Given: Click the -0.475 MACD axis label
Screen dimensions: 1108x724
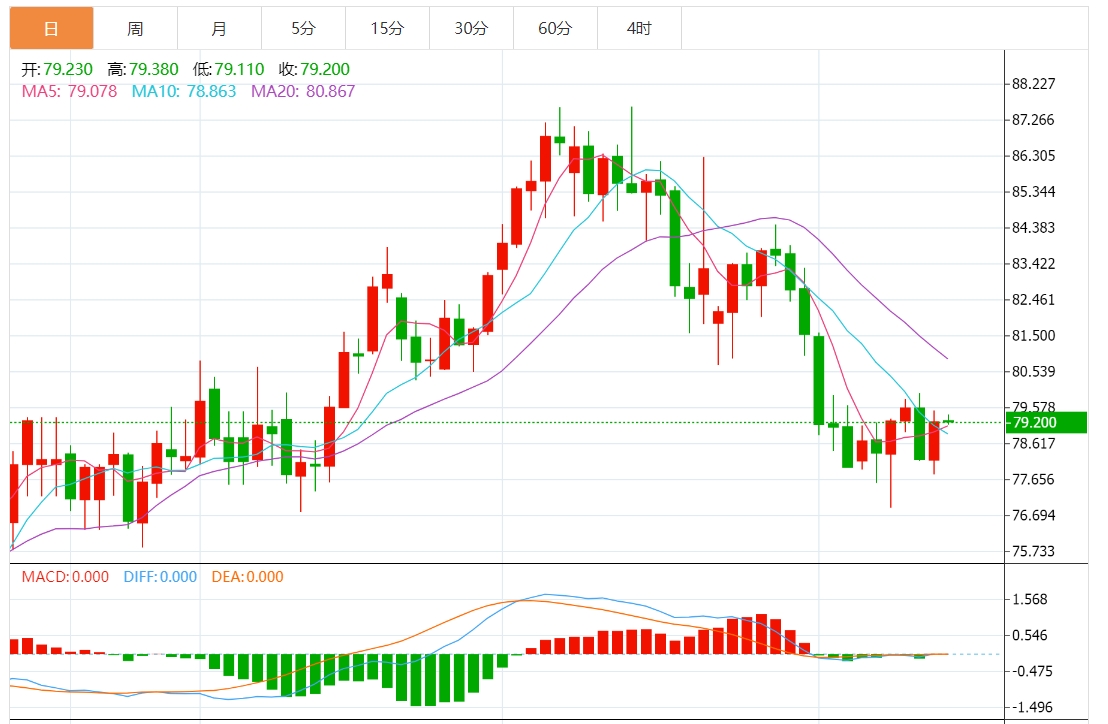Looking at the screenshot, I should tap(1030, 672).
